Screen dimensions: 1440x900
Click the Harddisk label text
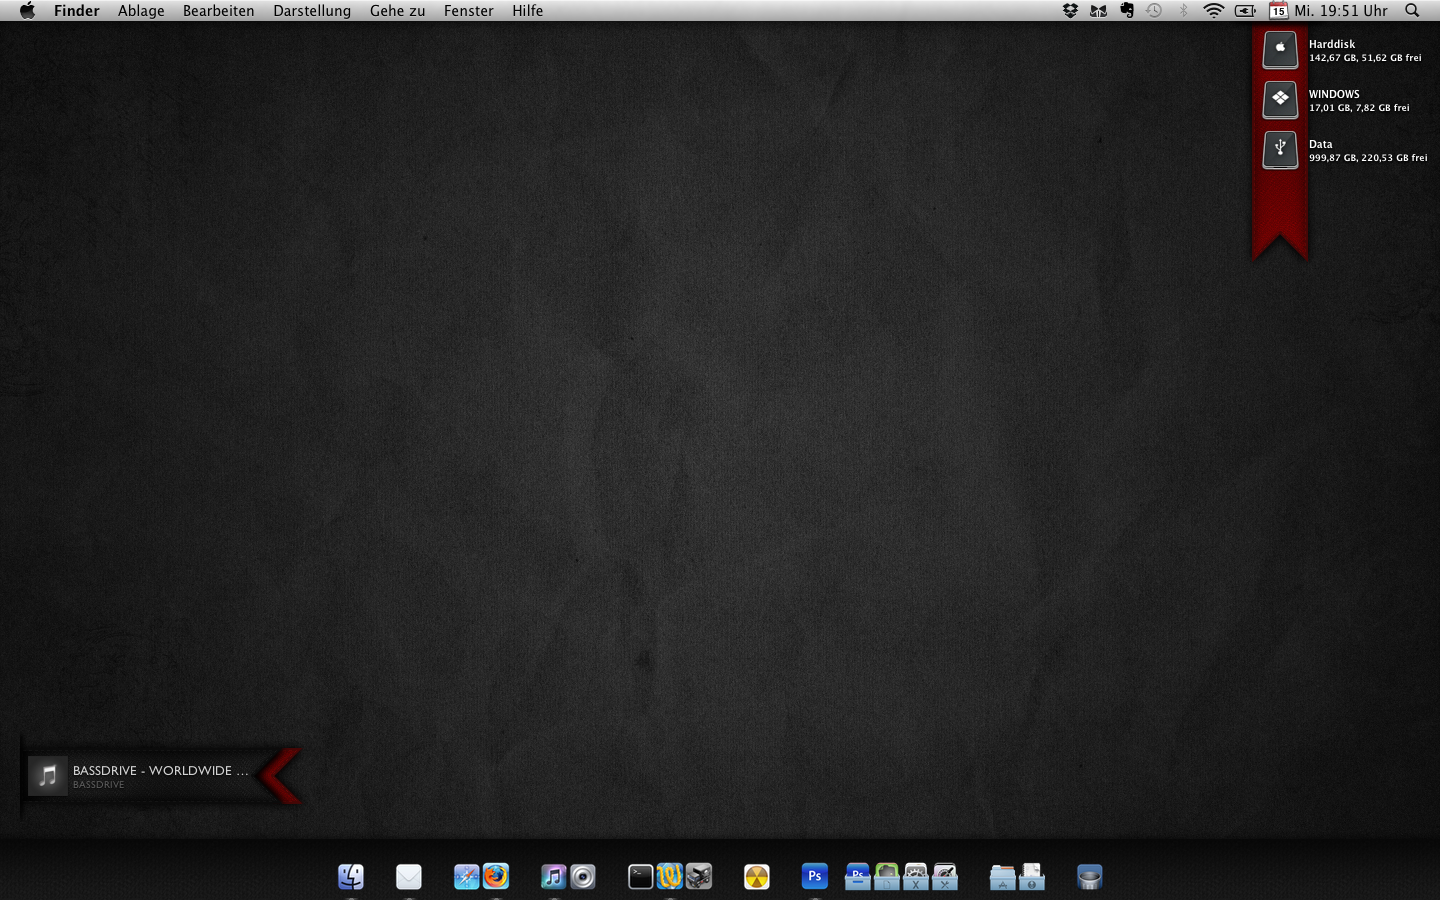[1332, 44]
